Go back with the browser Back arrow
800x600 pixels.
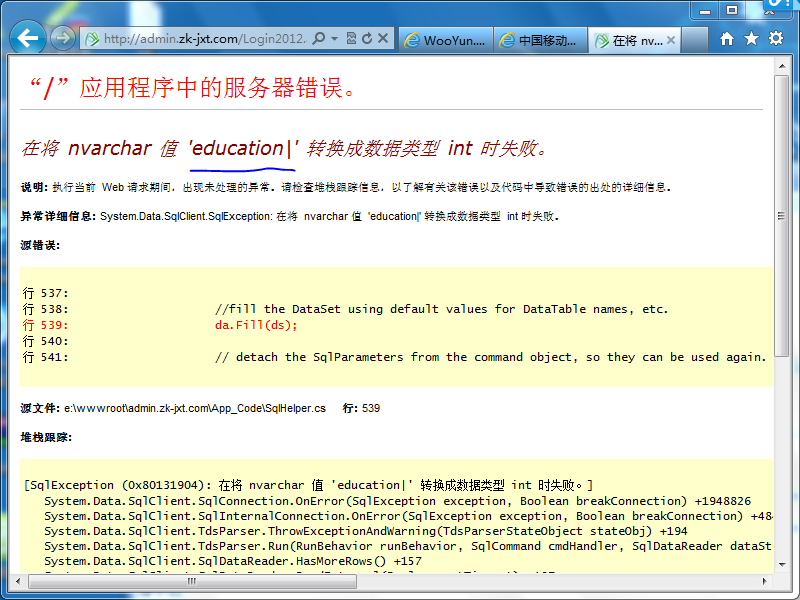pos(28,38)
